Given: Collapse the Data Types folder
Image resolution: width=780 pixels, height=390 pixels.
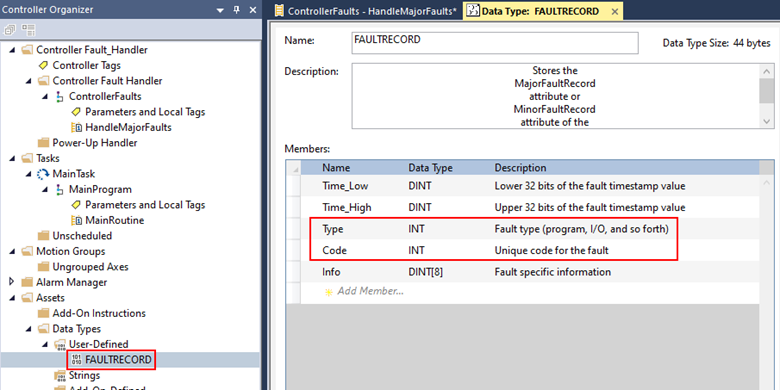Looking at the screenshot, I should 29,329.
